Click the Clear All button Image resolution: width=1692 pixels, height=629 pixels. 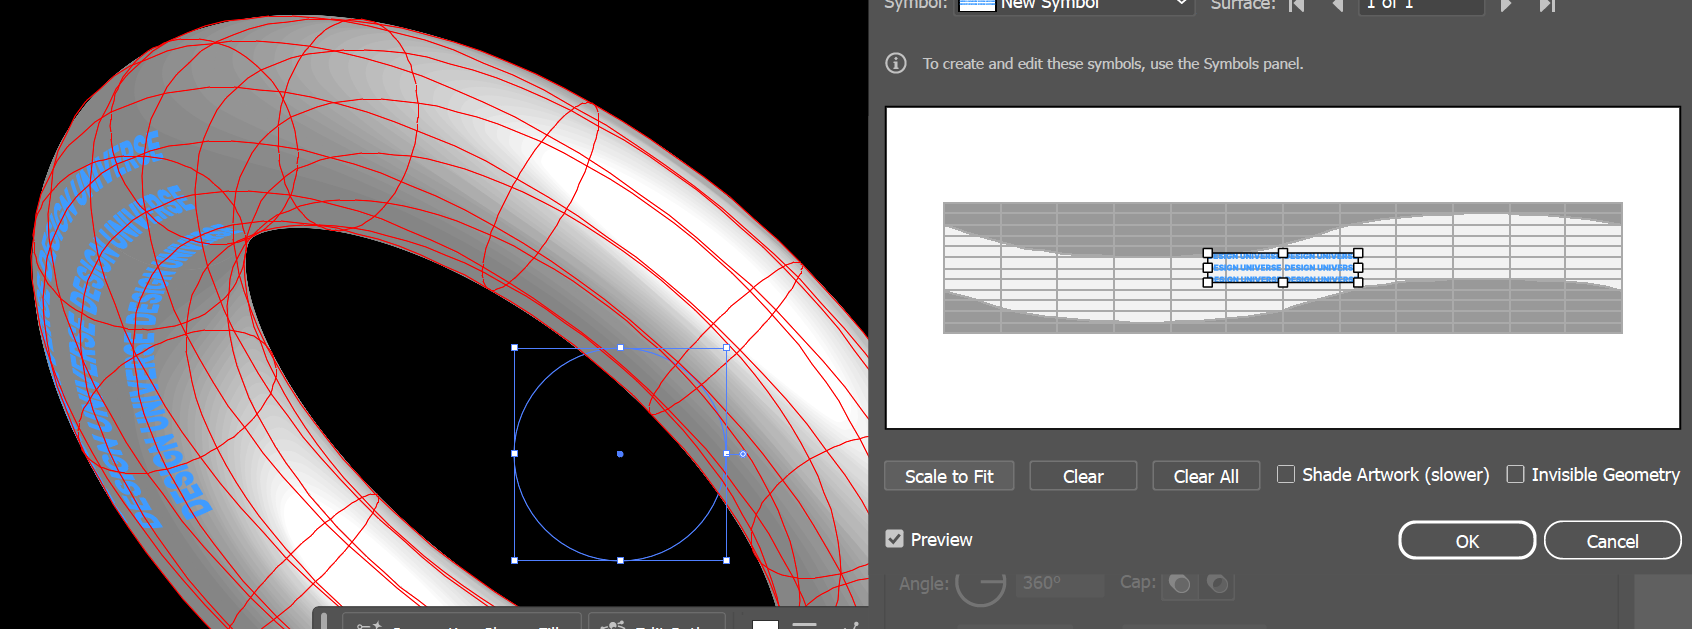click(x=1206, y=476)
